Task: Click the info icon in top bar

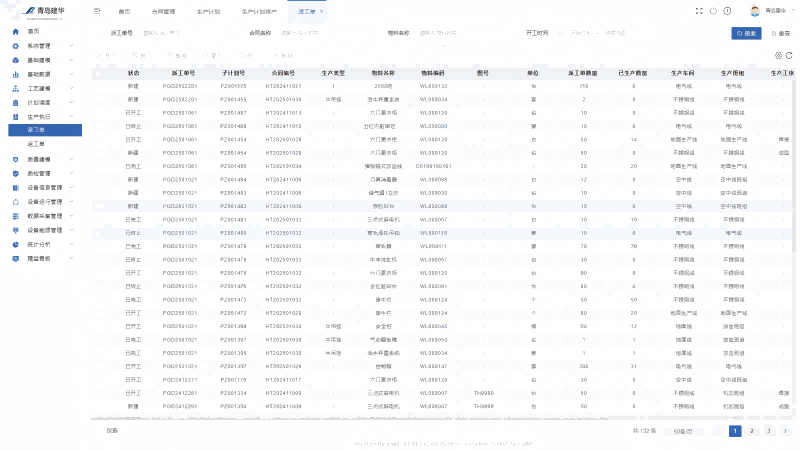Action: click(x=727, y=10)
